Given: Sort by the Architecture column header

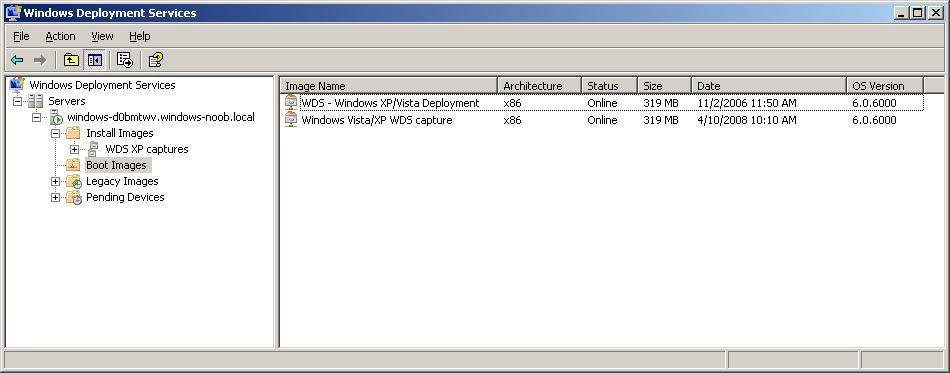Looking at the screenshot, I should (x=539, y=86).
